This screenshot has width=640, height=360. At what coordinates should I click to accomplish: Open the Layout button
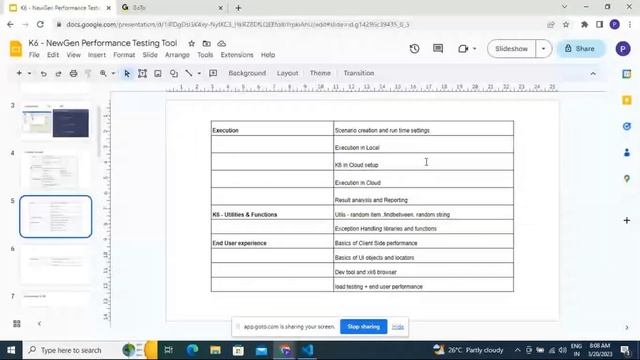coord(287,73)
